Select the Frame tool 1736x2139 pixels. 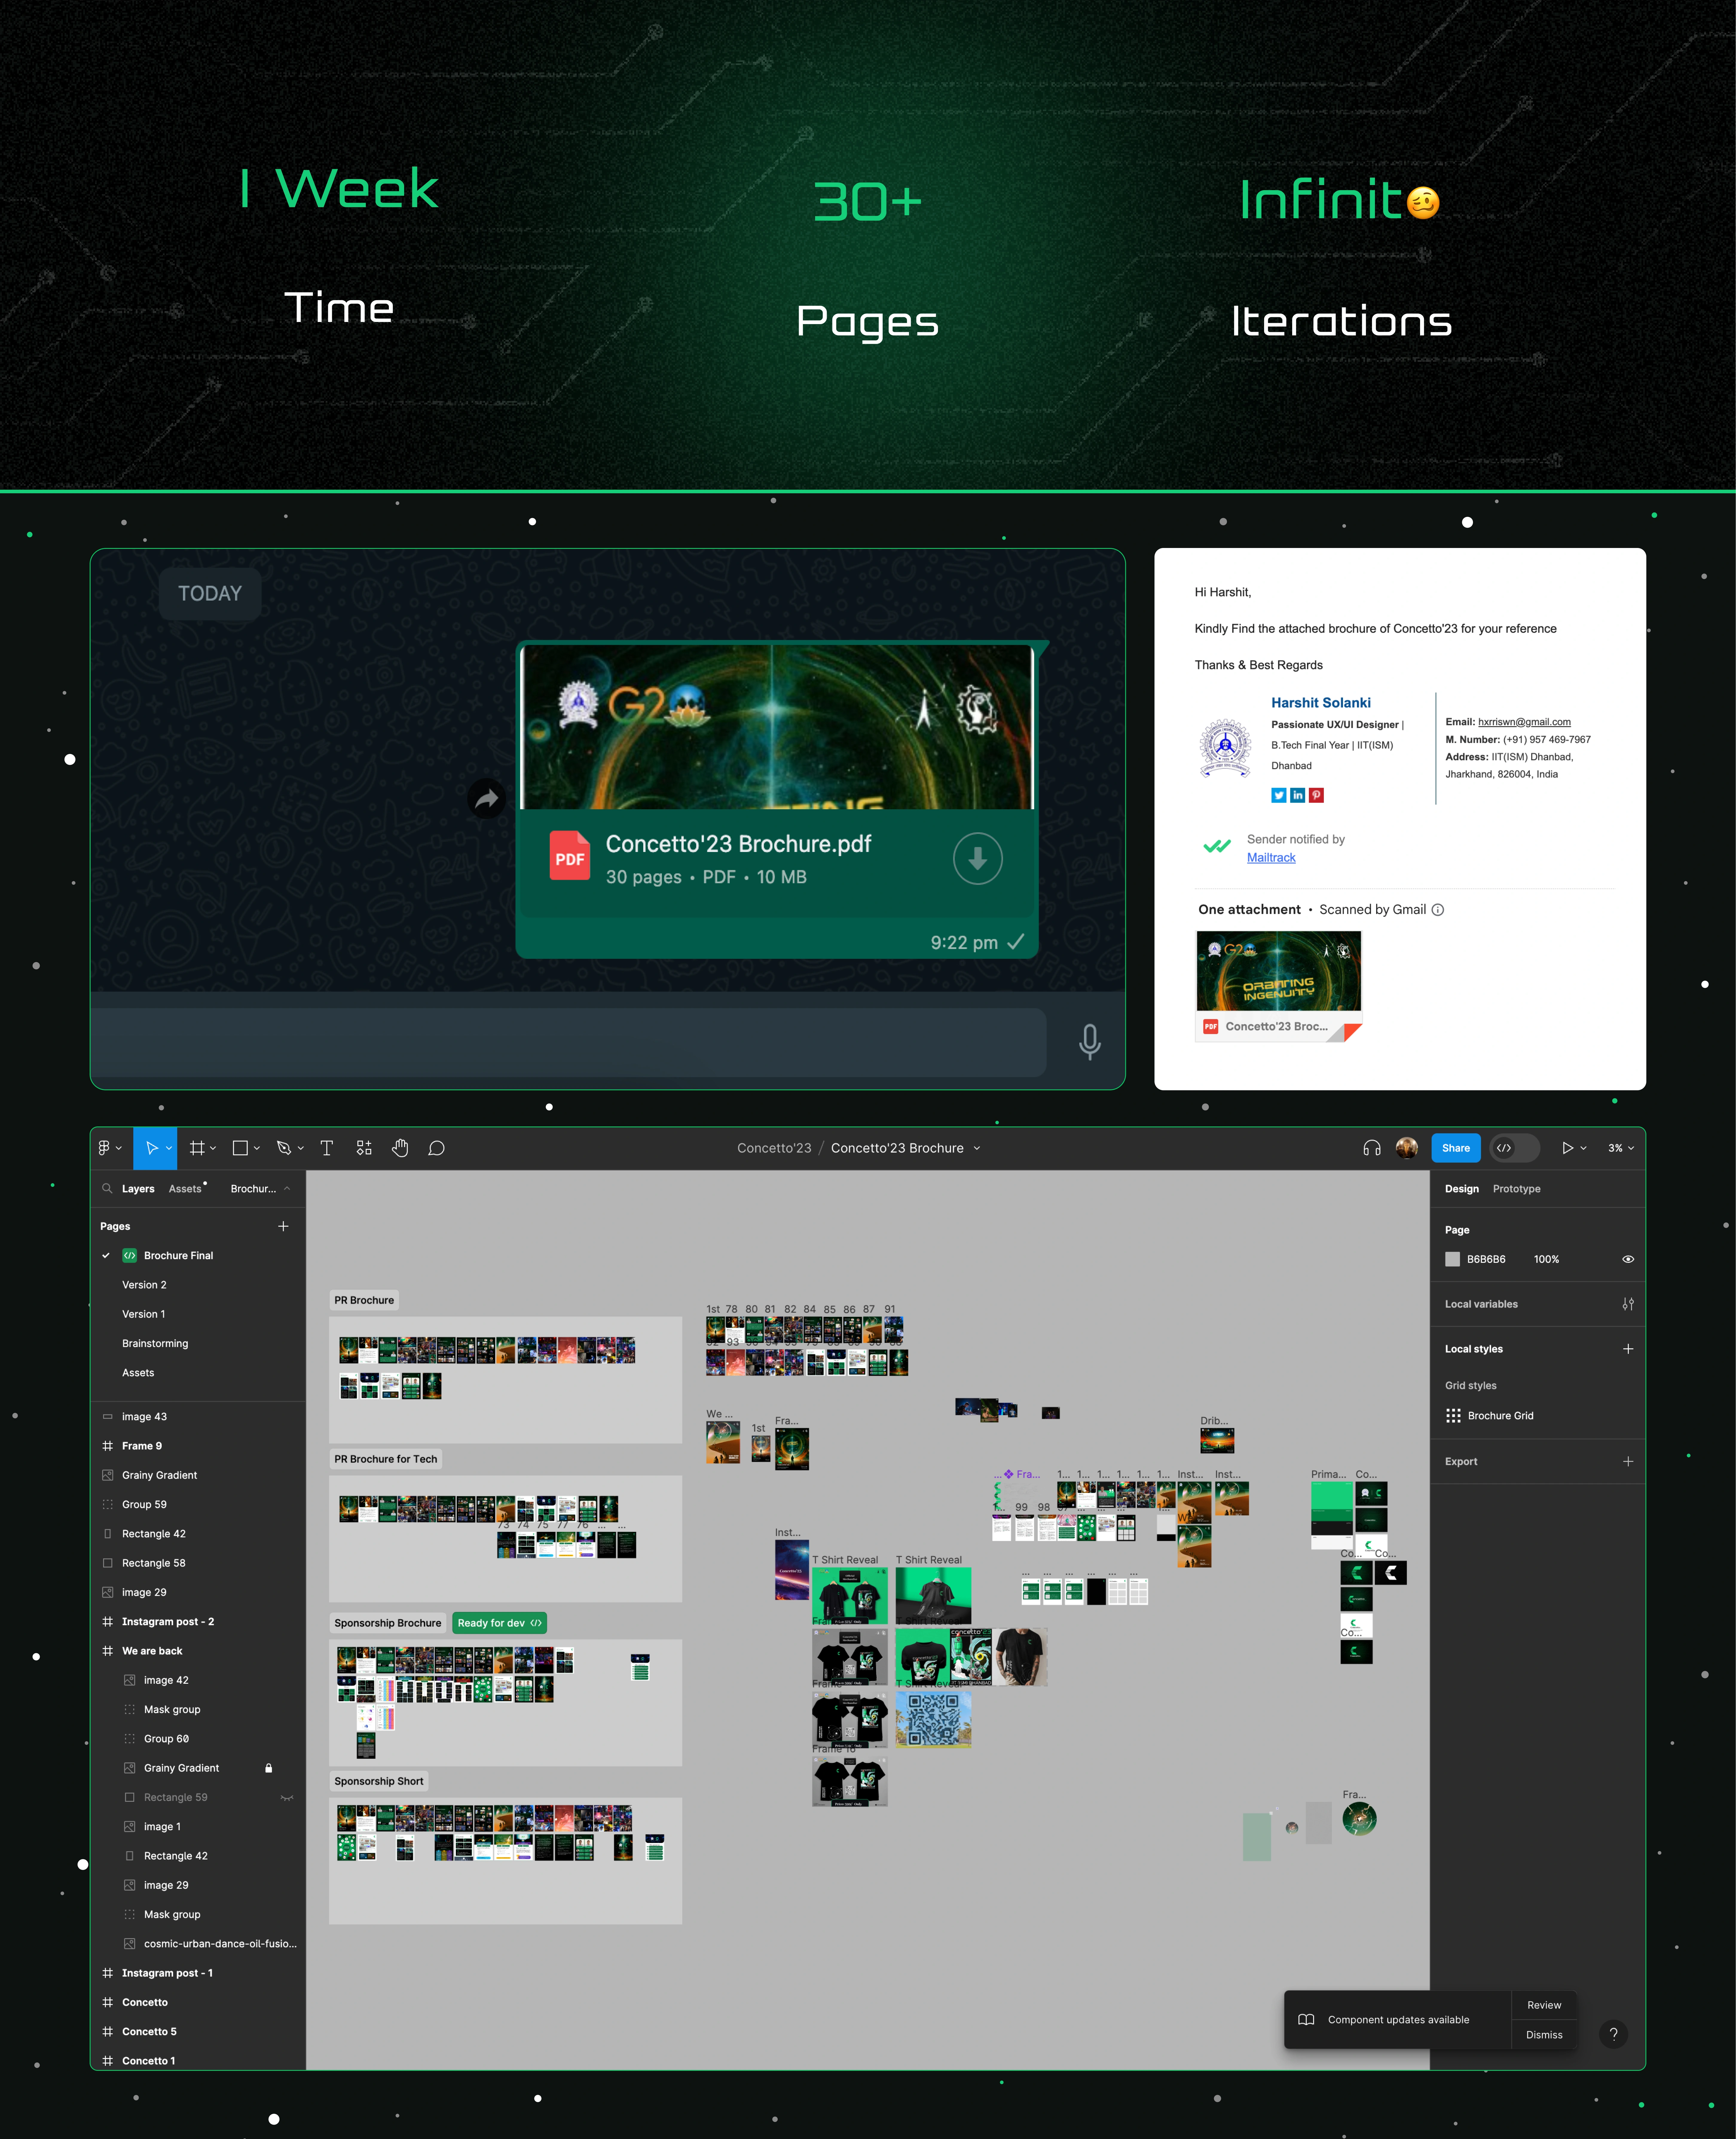(x=197, y=1148)
